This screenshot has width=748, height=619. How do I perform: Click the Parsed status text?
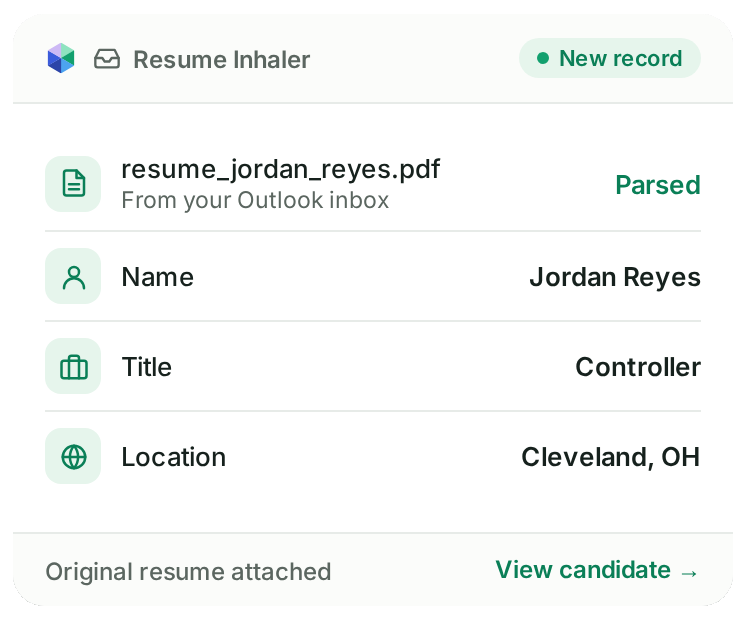[658, 185]
